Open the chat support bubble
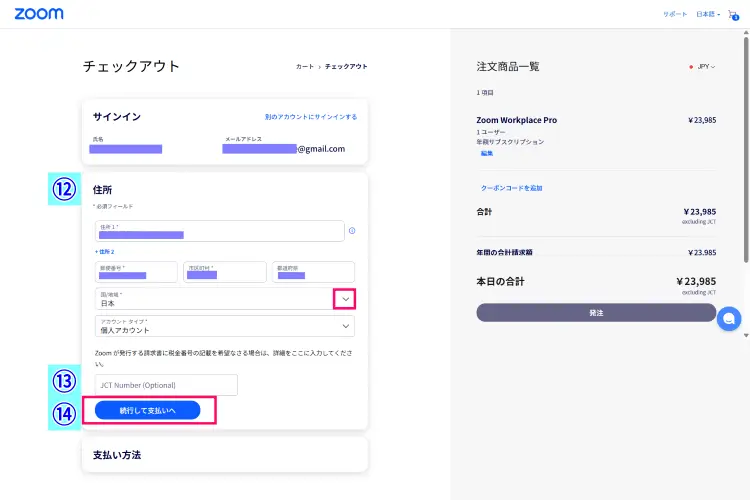Viewport: 750px width, 500px height. [x=729, y=319]
